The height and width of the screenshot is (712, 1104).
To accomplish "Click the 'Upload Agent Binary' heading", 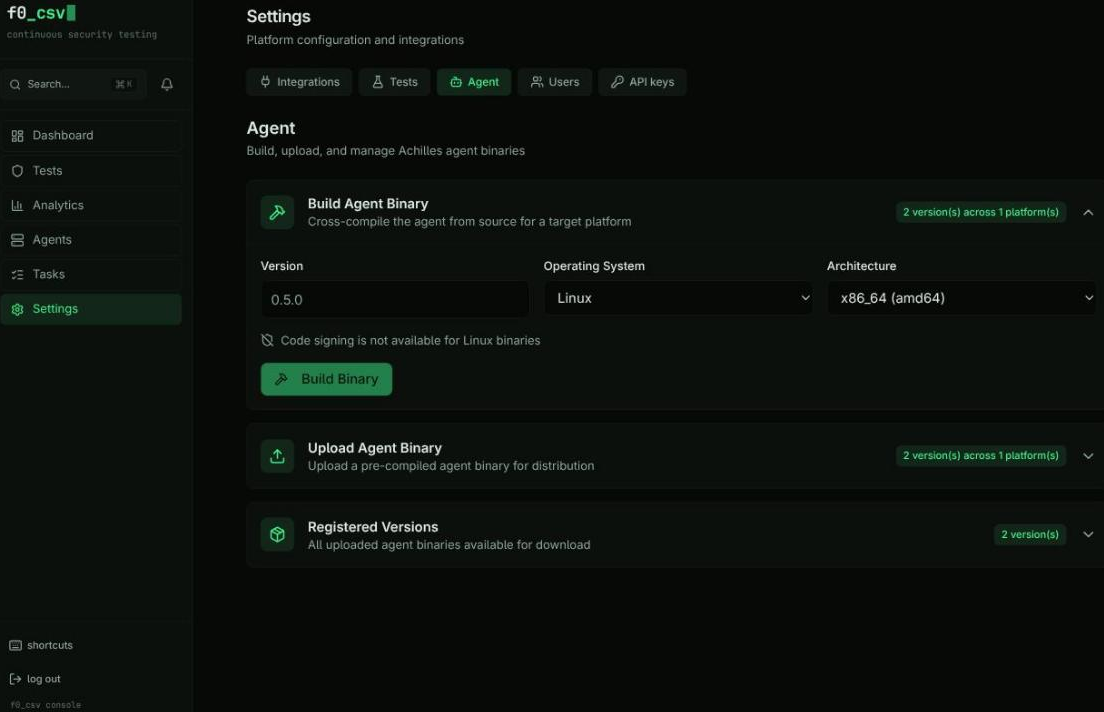I will 375,448.
